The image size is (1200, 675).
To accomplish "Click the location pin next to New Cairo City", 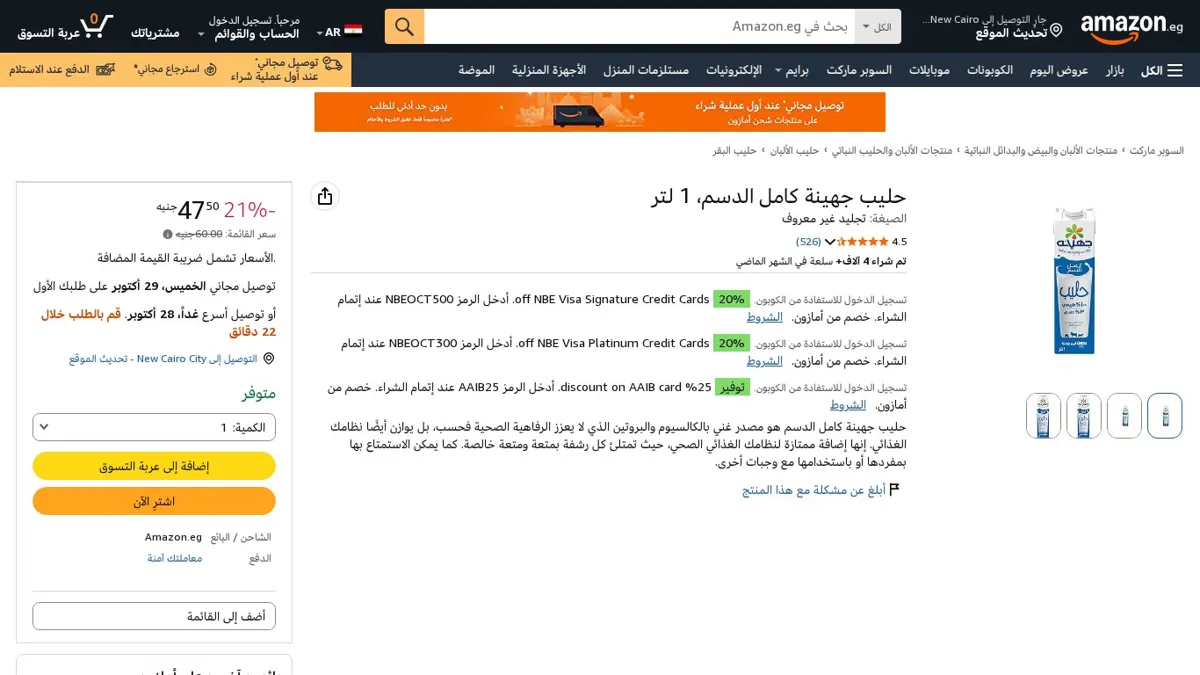I will [269, 358].
